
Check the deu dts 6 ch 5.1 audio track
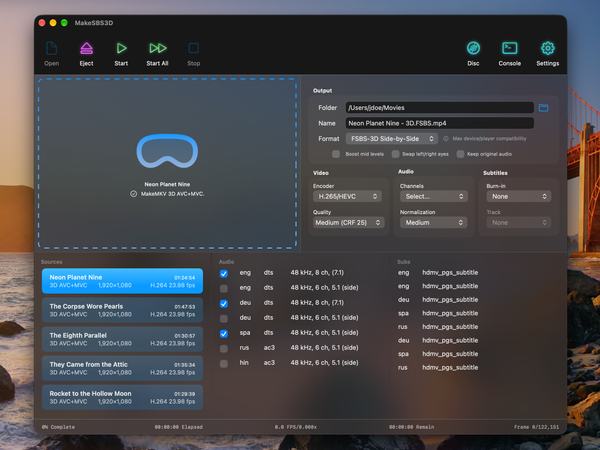[x=224, y=318]
